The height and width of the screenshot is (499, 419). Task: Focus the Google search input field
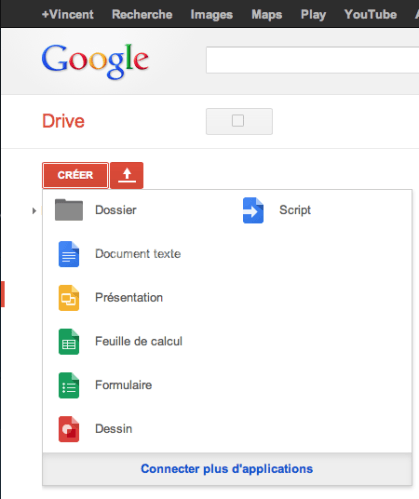click(312, 60)
